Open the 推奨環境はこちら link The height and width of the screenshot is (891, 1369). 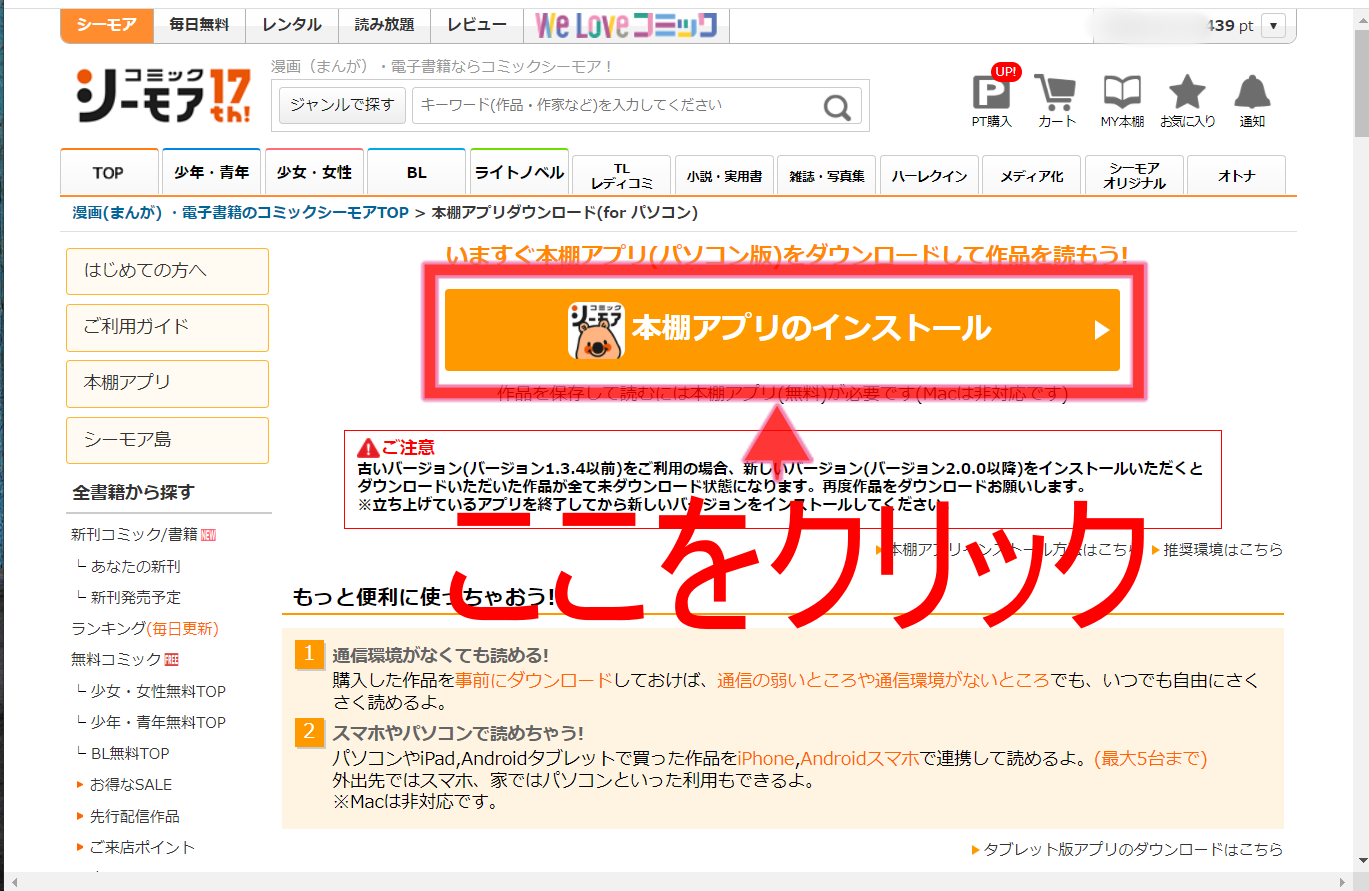[1222, 550]
